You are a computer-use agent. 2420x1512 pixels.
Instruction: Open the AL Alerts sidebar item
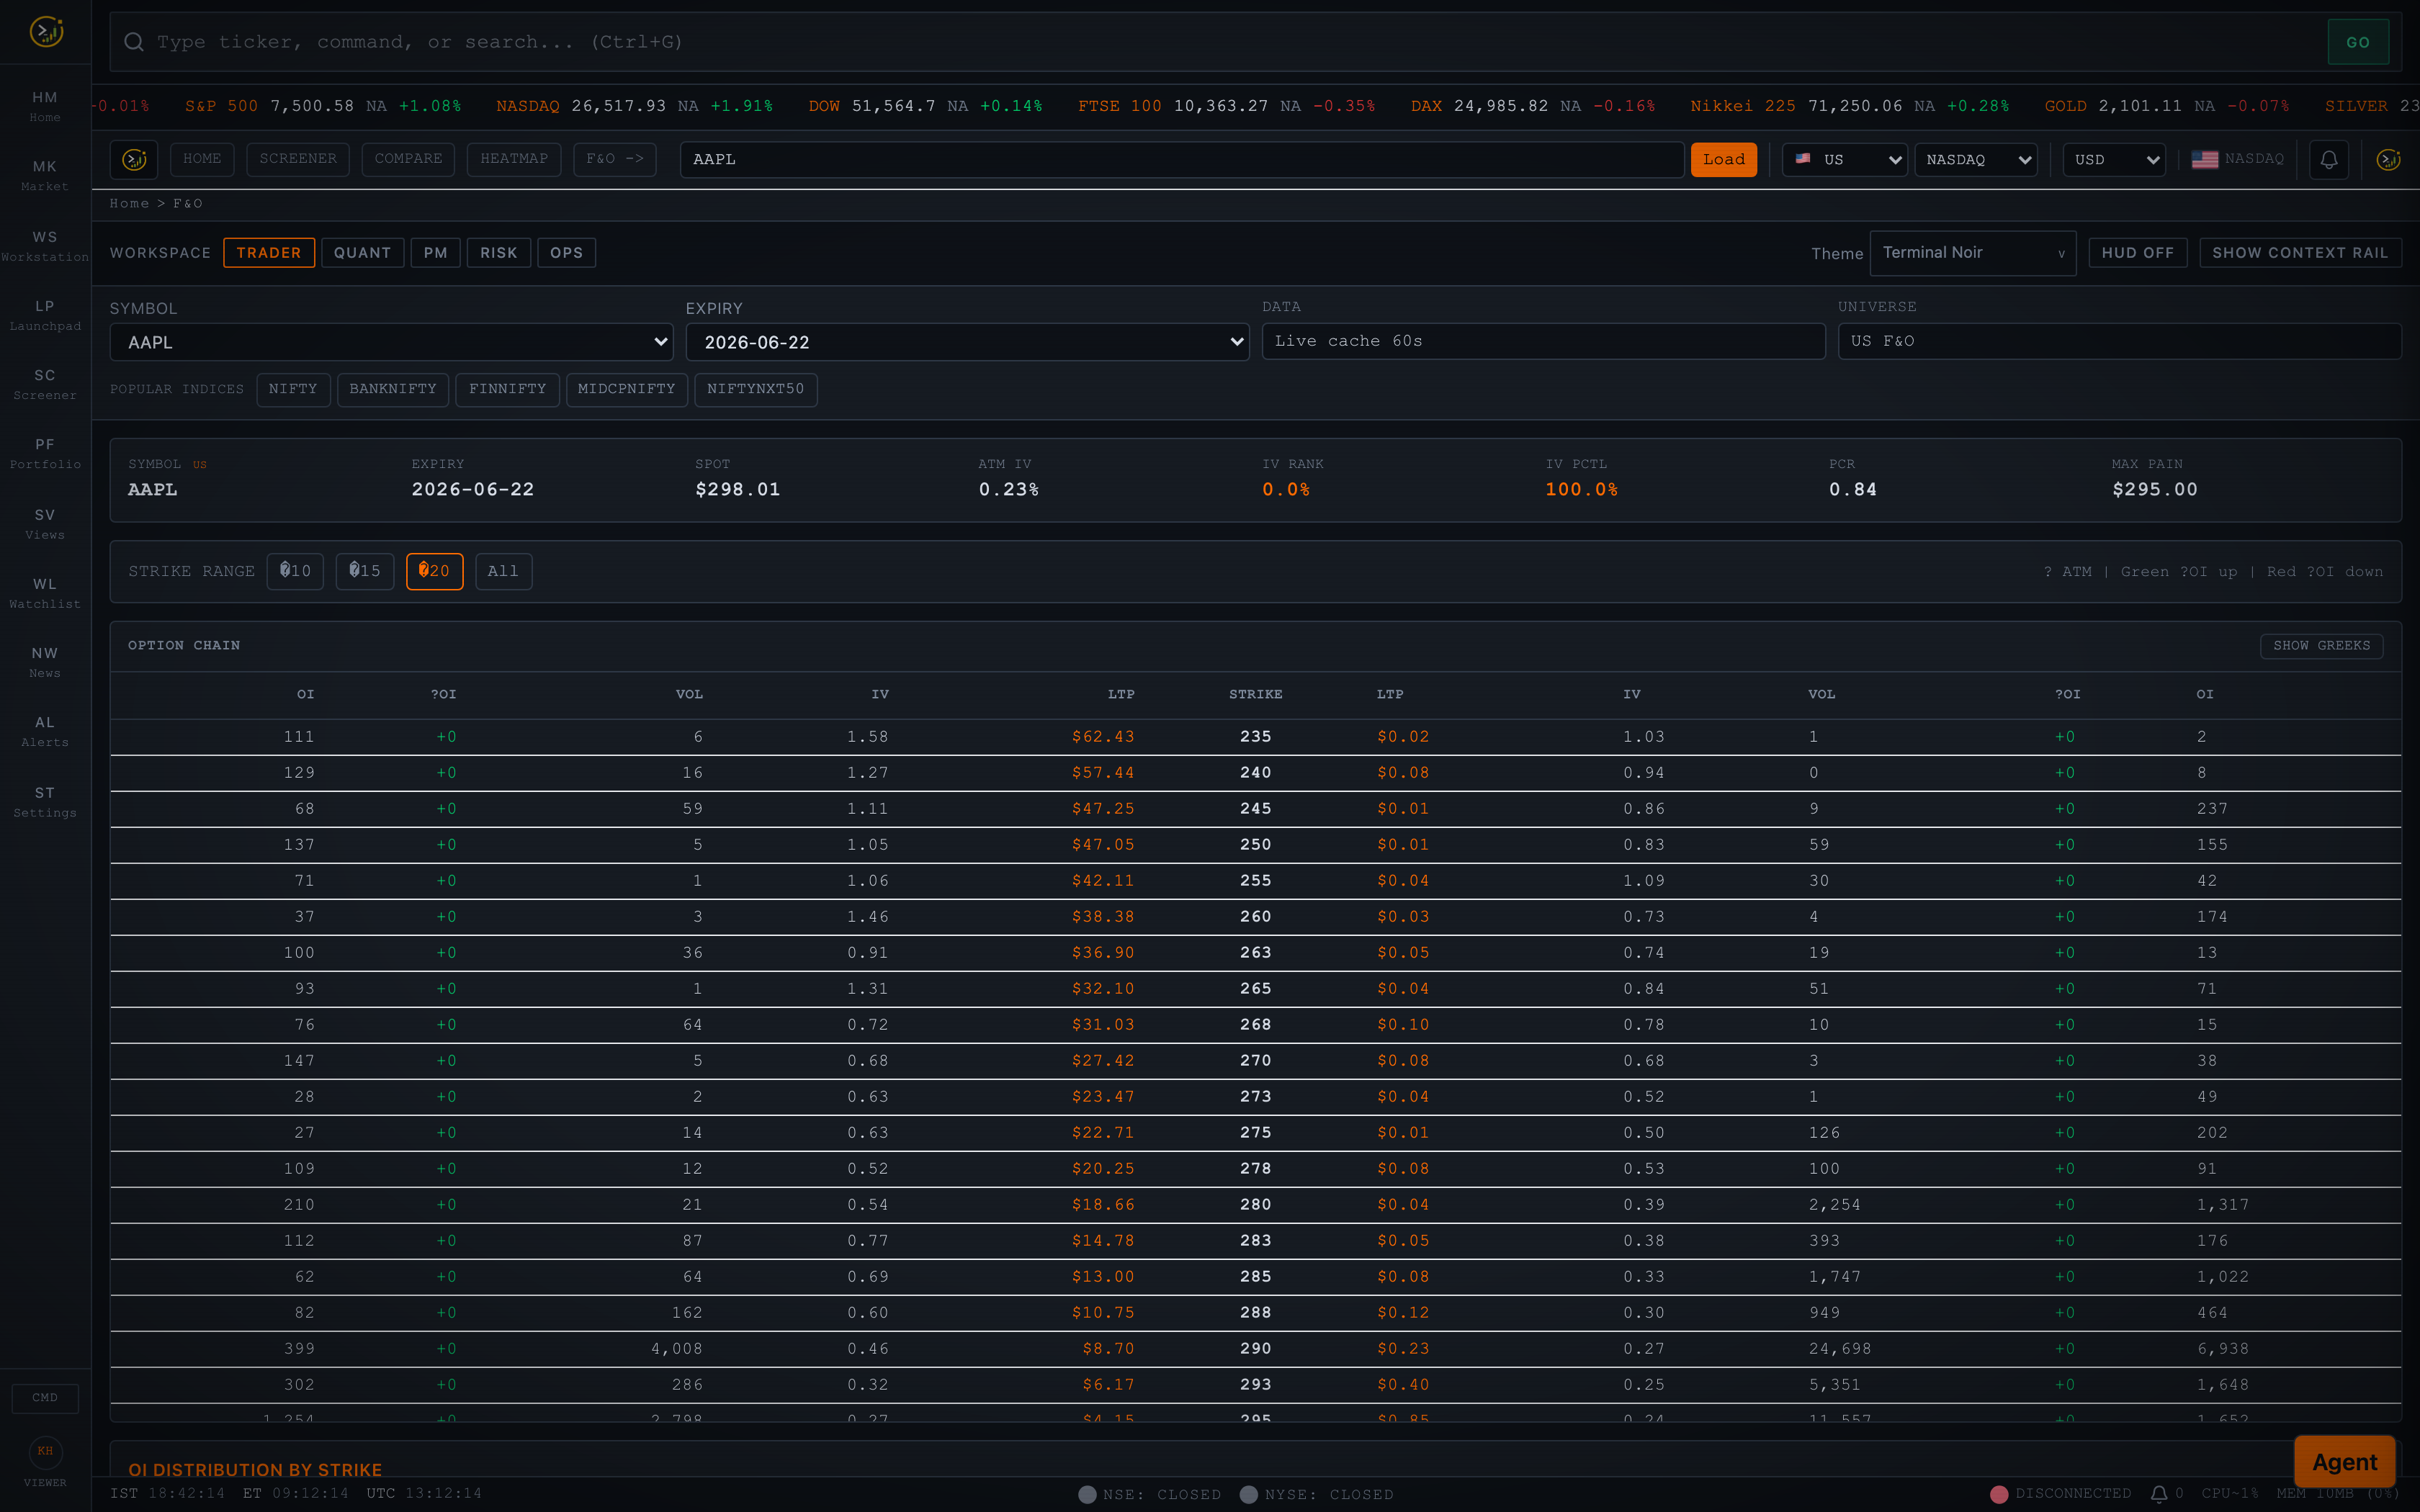pyautogui.click(x=45, y=731)
